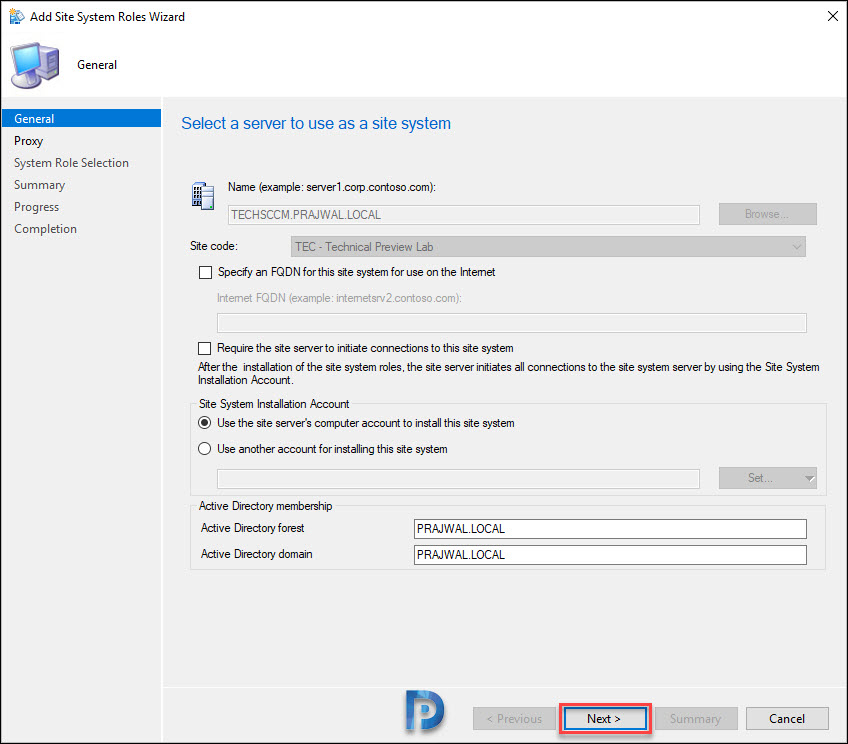The width and height of the screenshot is (848, 744).
Task: Go to the Proxy wizard step
Action: tap(28, 141)
